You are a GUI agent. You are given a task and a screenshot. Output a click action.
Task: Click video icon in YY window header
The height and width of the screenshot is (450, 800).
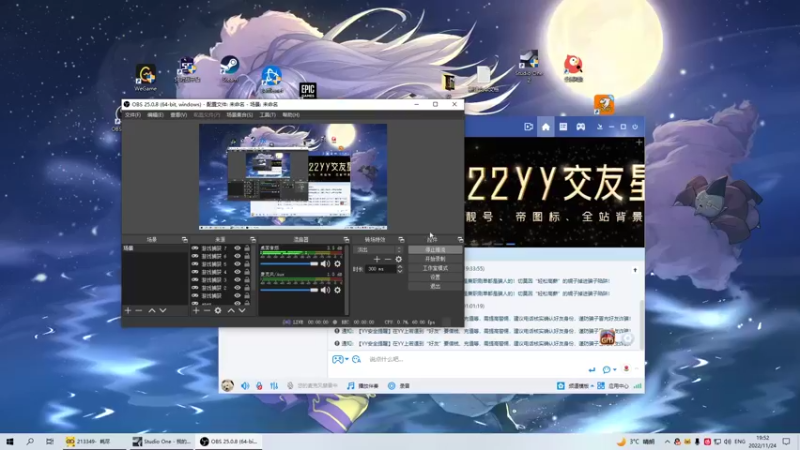point(529,127)
